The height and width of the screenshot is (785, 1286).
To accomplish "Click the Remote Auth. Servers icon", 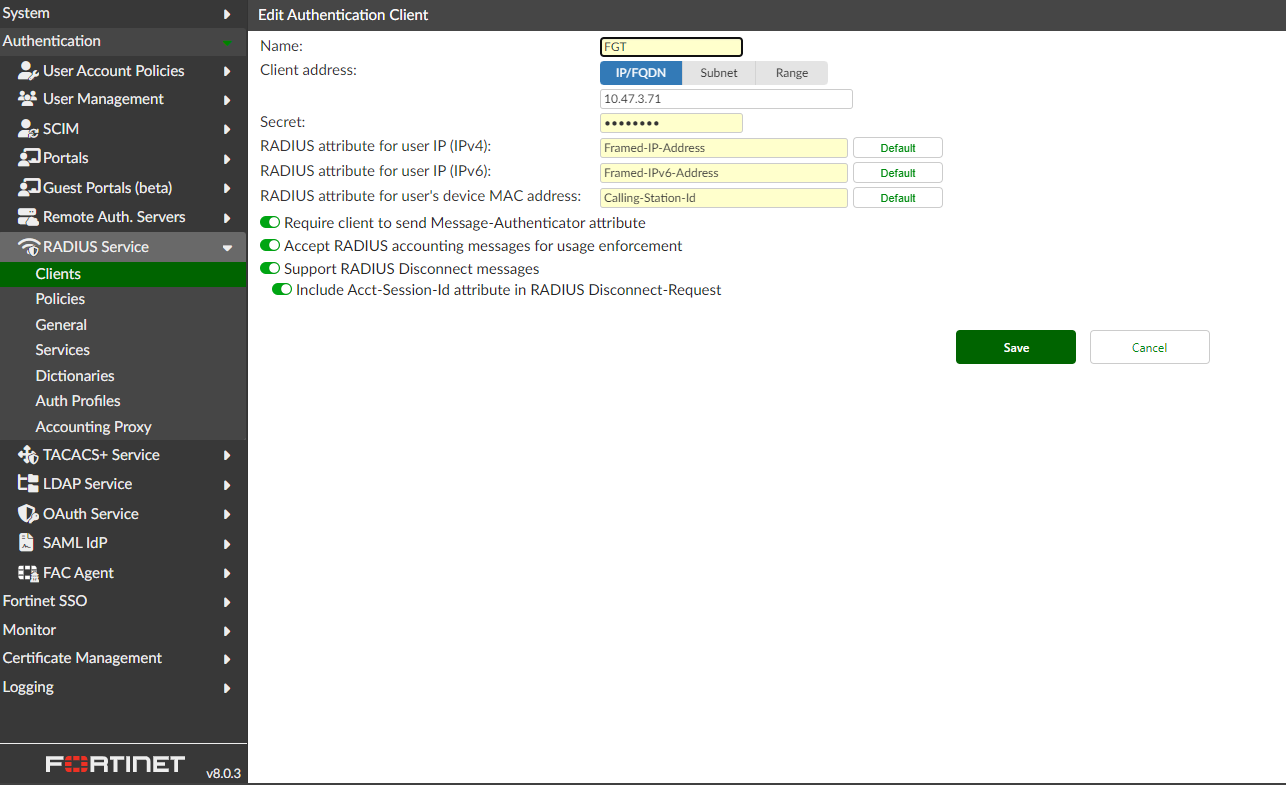I will point(28,217).
